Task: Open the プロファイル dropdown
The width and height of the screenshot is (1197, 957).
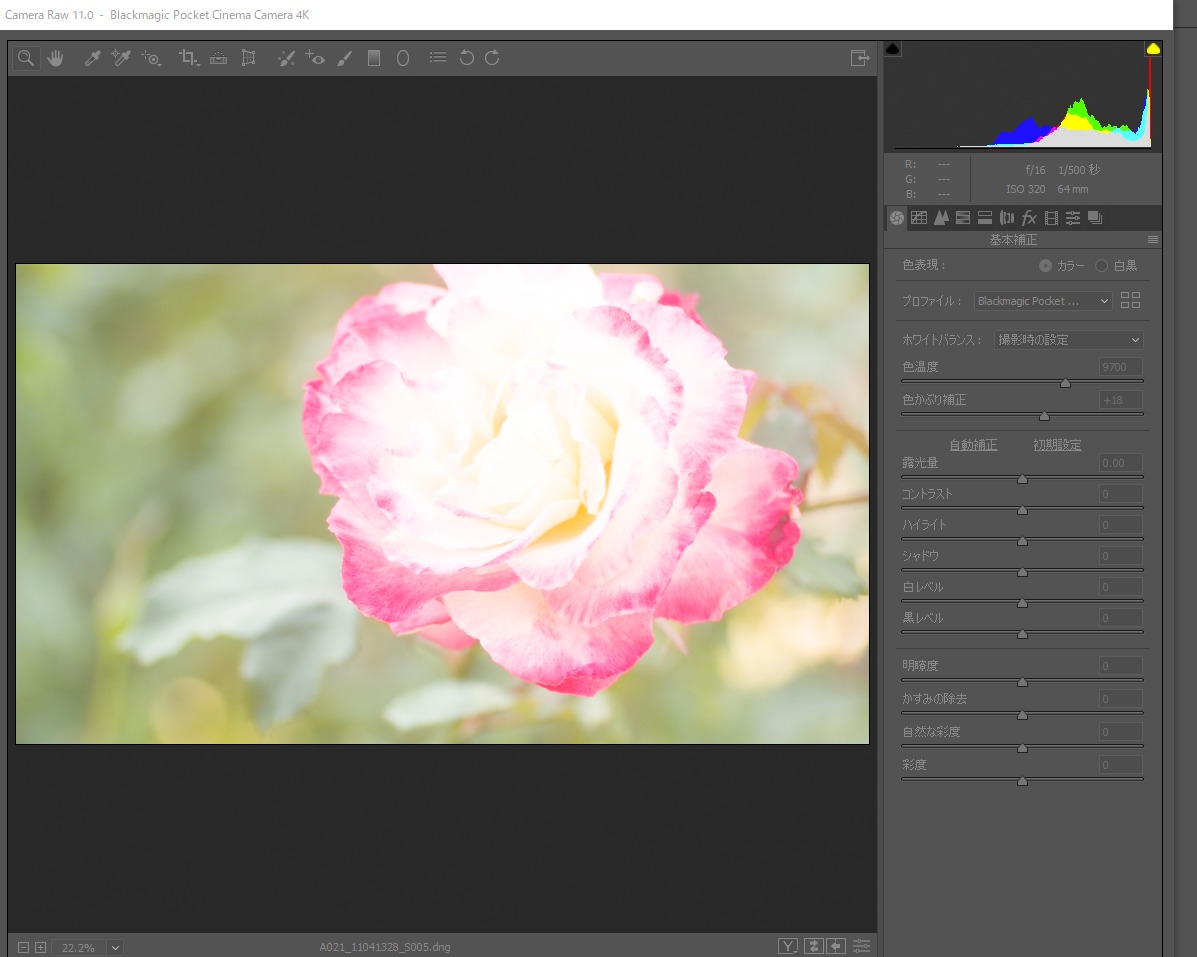Action: pos(1043,301)
